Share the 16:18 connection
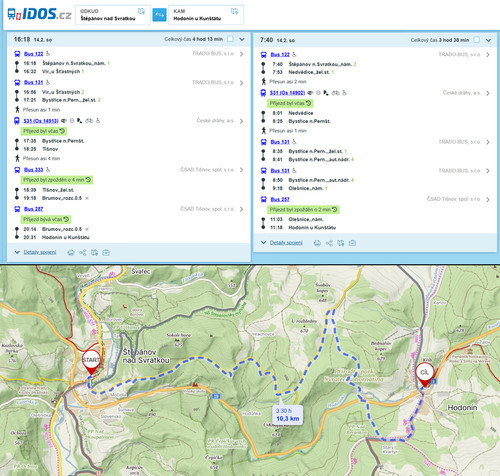The height and width of the screenshot is (476, 500). click(x=83, y=253)
